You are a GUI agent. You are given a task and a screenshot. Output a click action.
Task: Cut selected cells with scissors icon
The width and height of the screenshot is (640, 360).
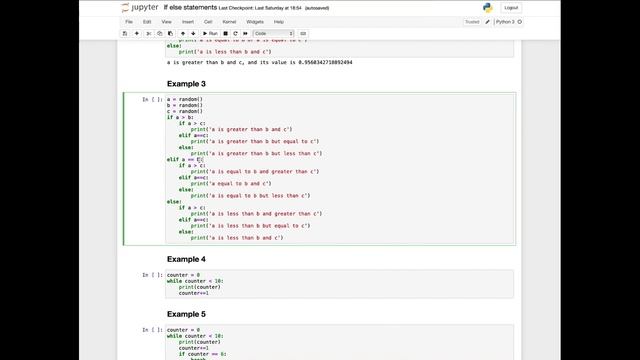click(149, 33)
